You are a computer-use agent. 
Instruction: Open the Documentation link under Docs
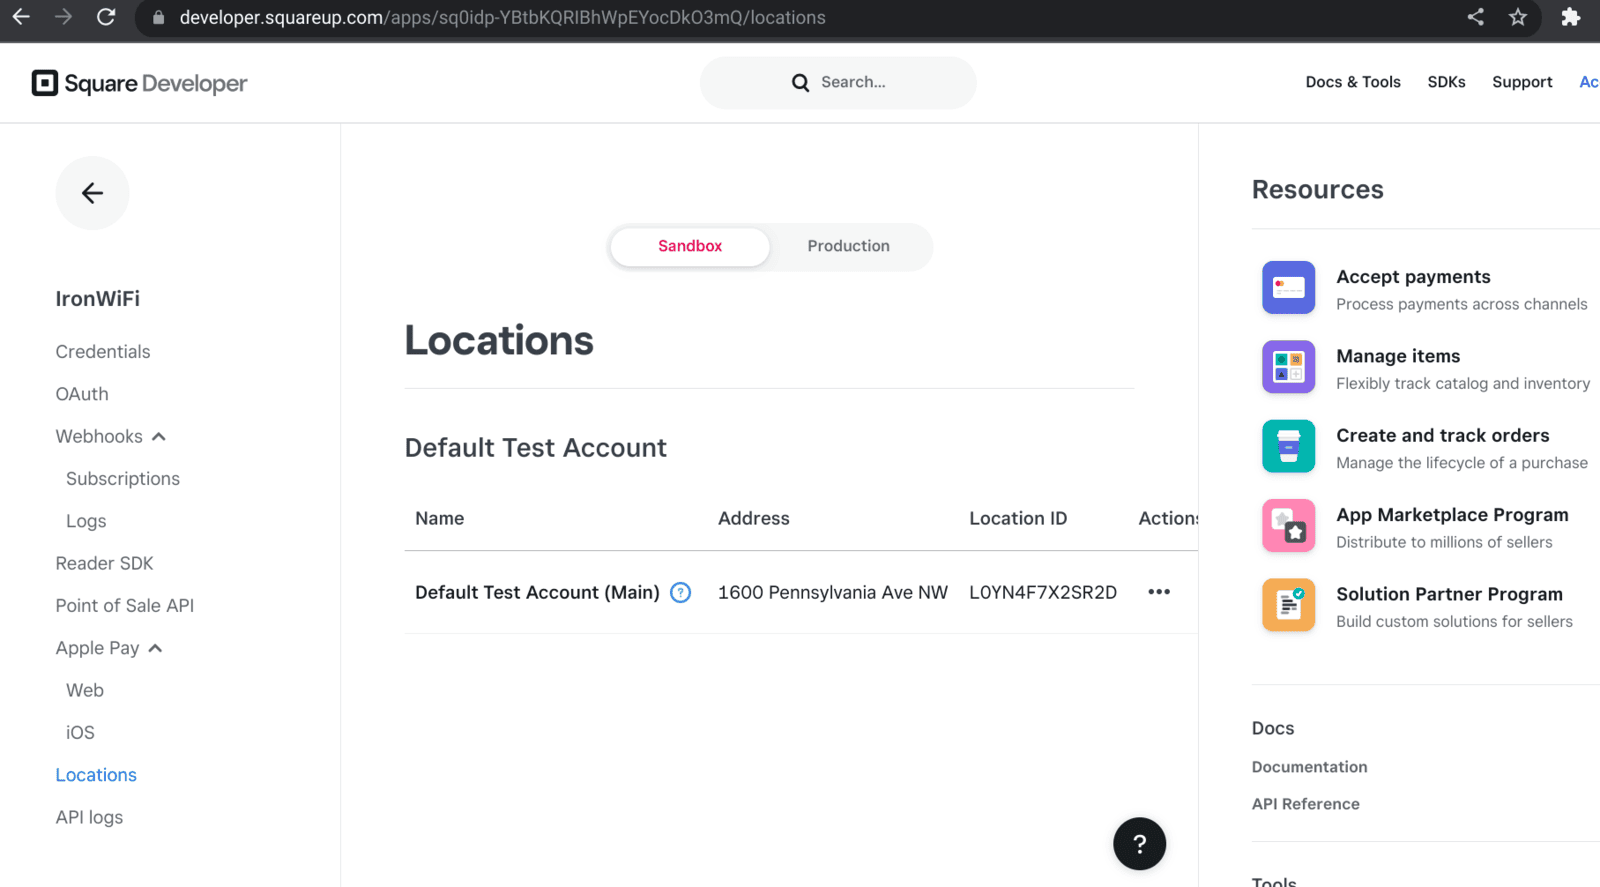(x=1309, y=767)
